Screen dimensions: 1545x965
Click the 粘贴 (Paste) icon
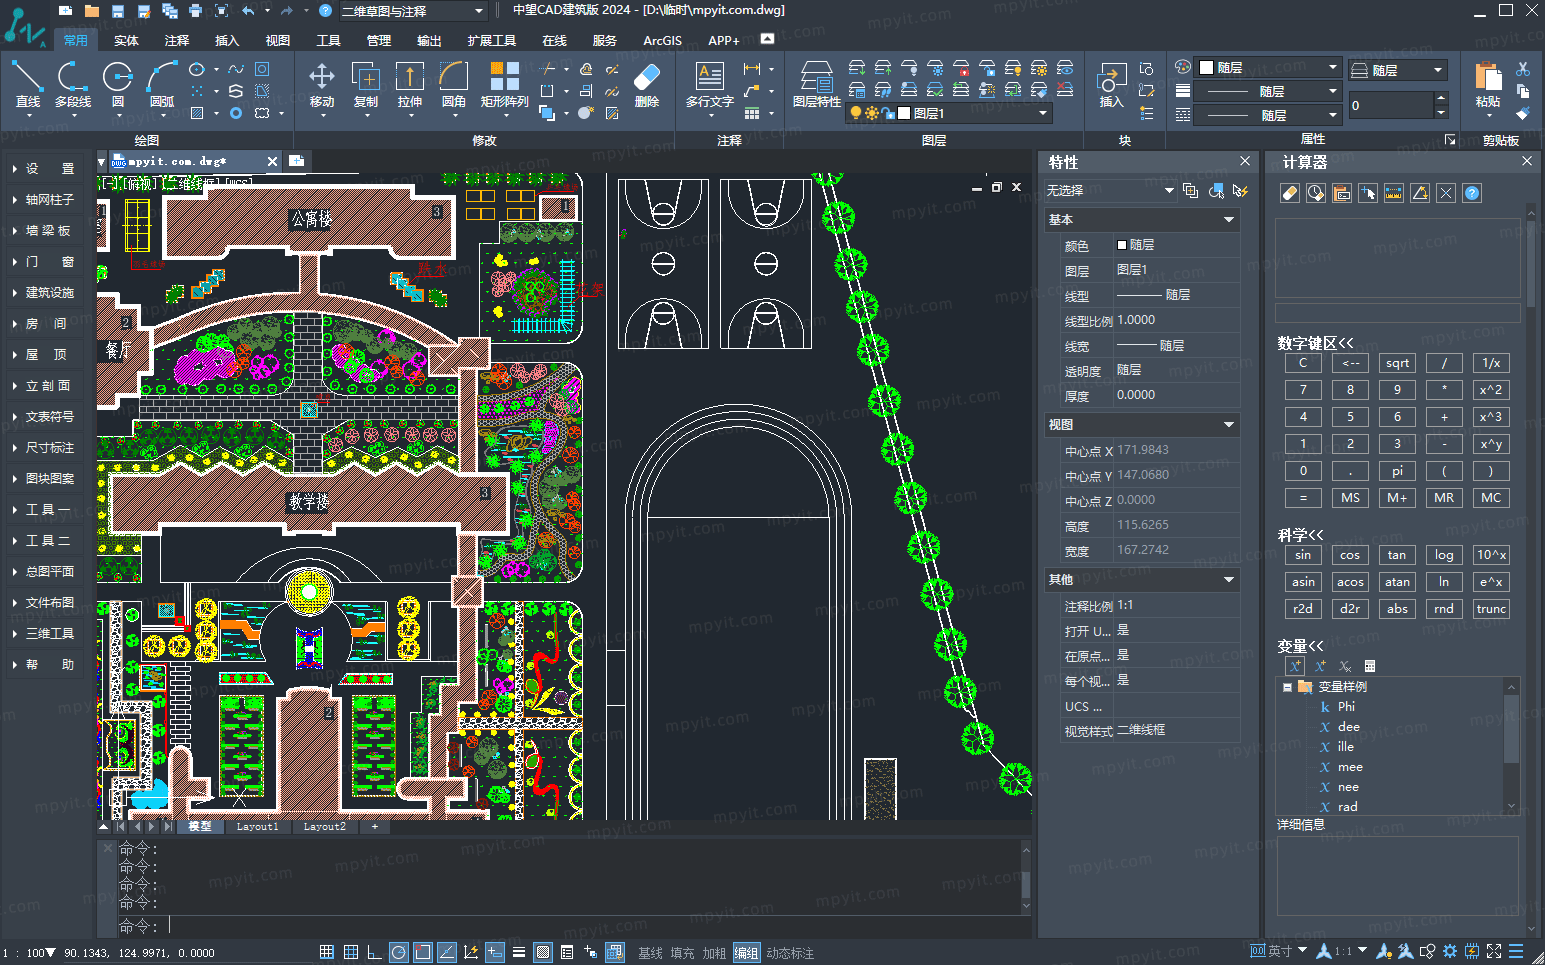(1488, 85)
